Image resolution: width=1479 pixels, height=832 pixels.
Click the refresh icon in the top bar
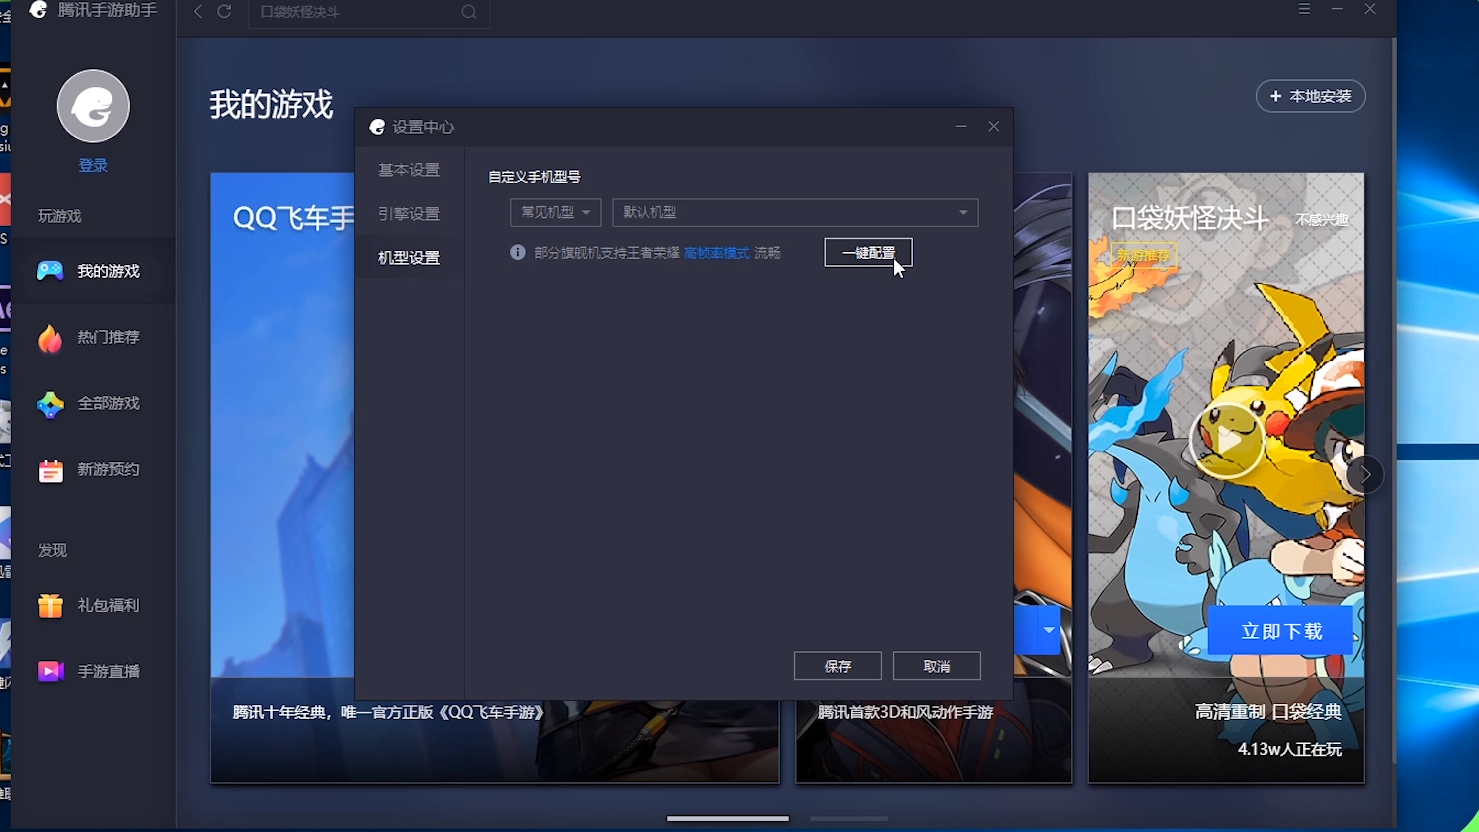(225, 12)
